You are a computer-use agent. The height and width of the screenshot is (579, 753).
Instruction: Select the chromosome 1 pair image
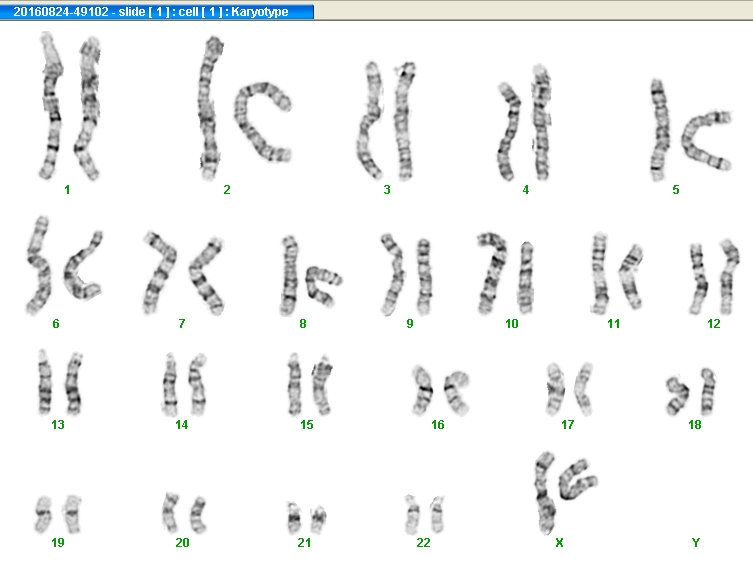tap(70, 106)
